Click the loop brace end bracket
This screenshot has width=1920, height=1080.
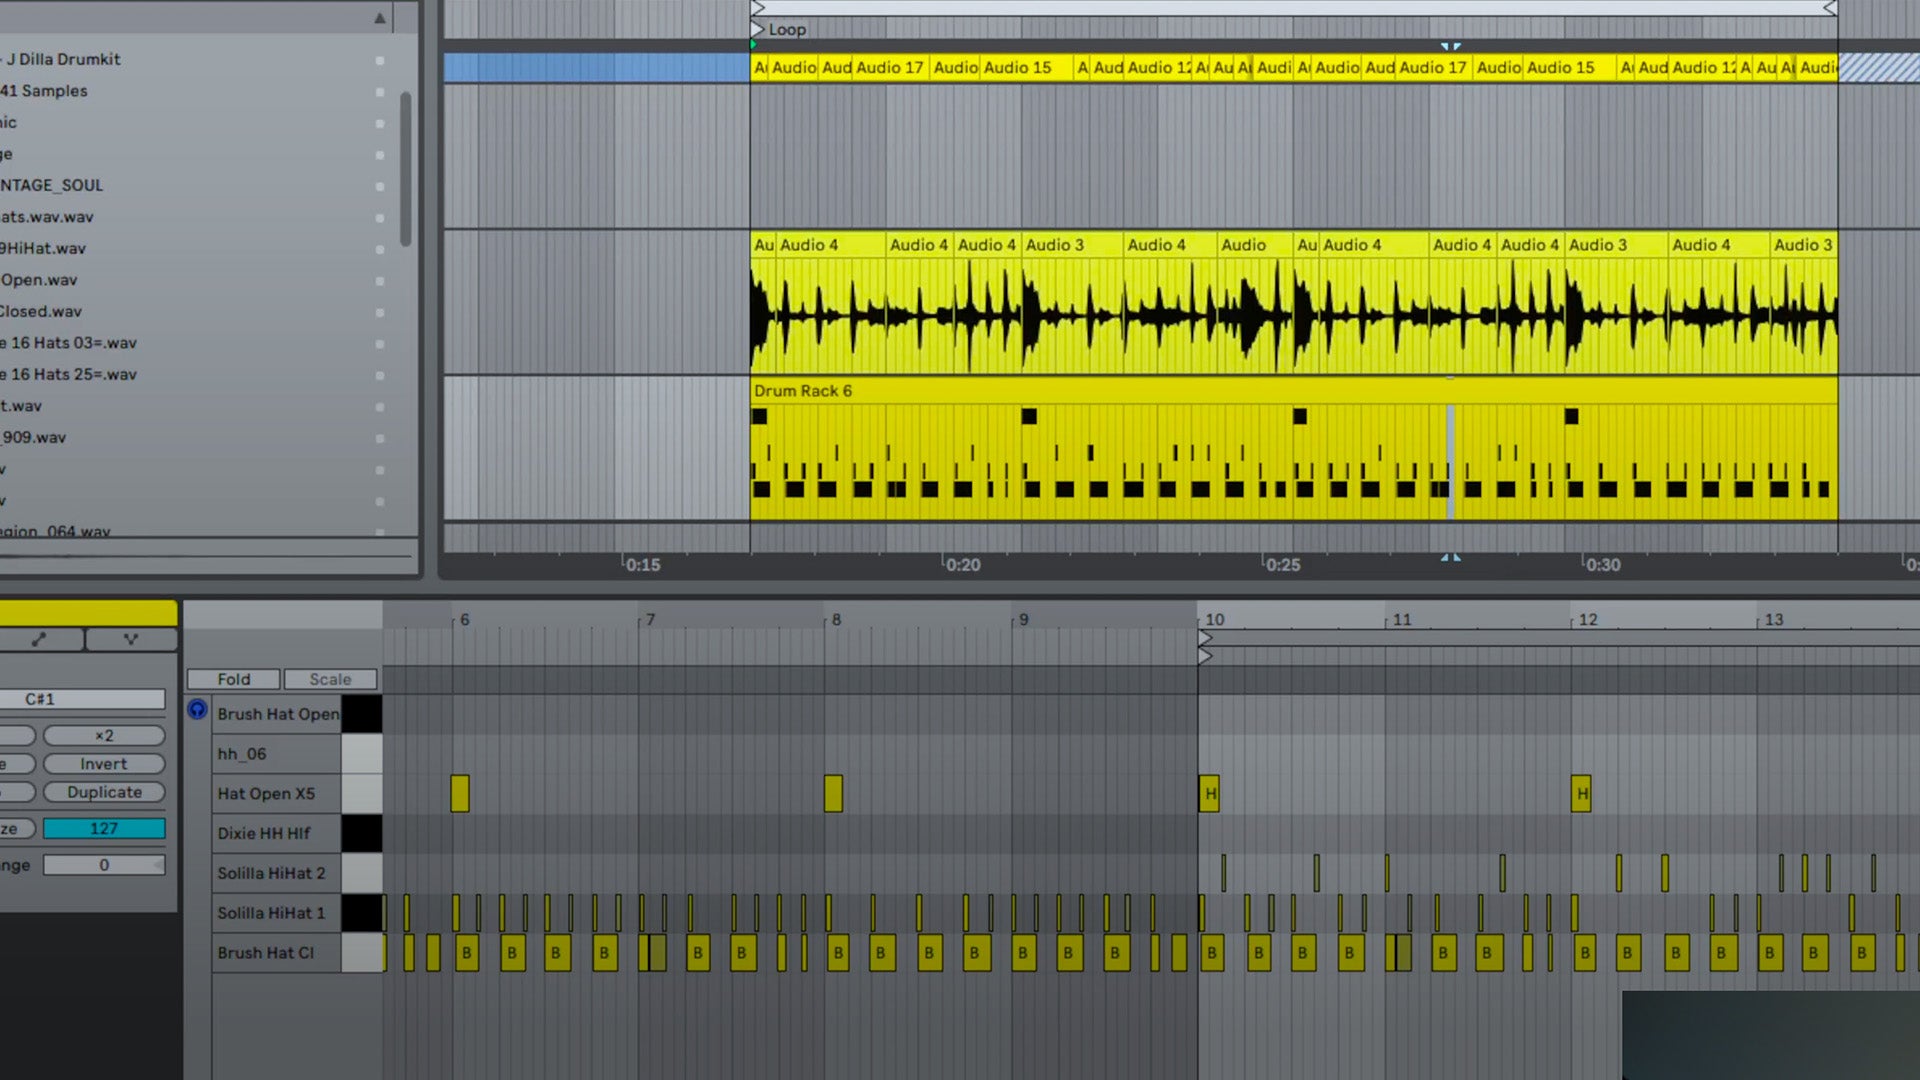coord(1829,8)
